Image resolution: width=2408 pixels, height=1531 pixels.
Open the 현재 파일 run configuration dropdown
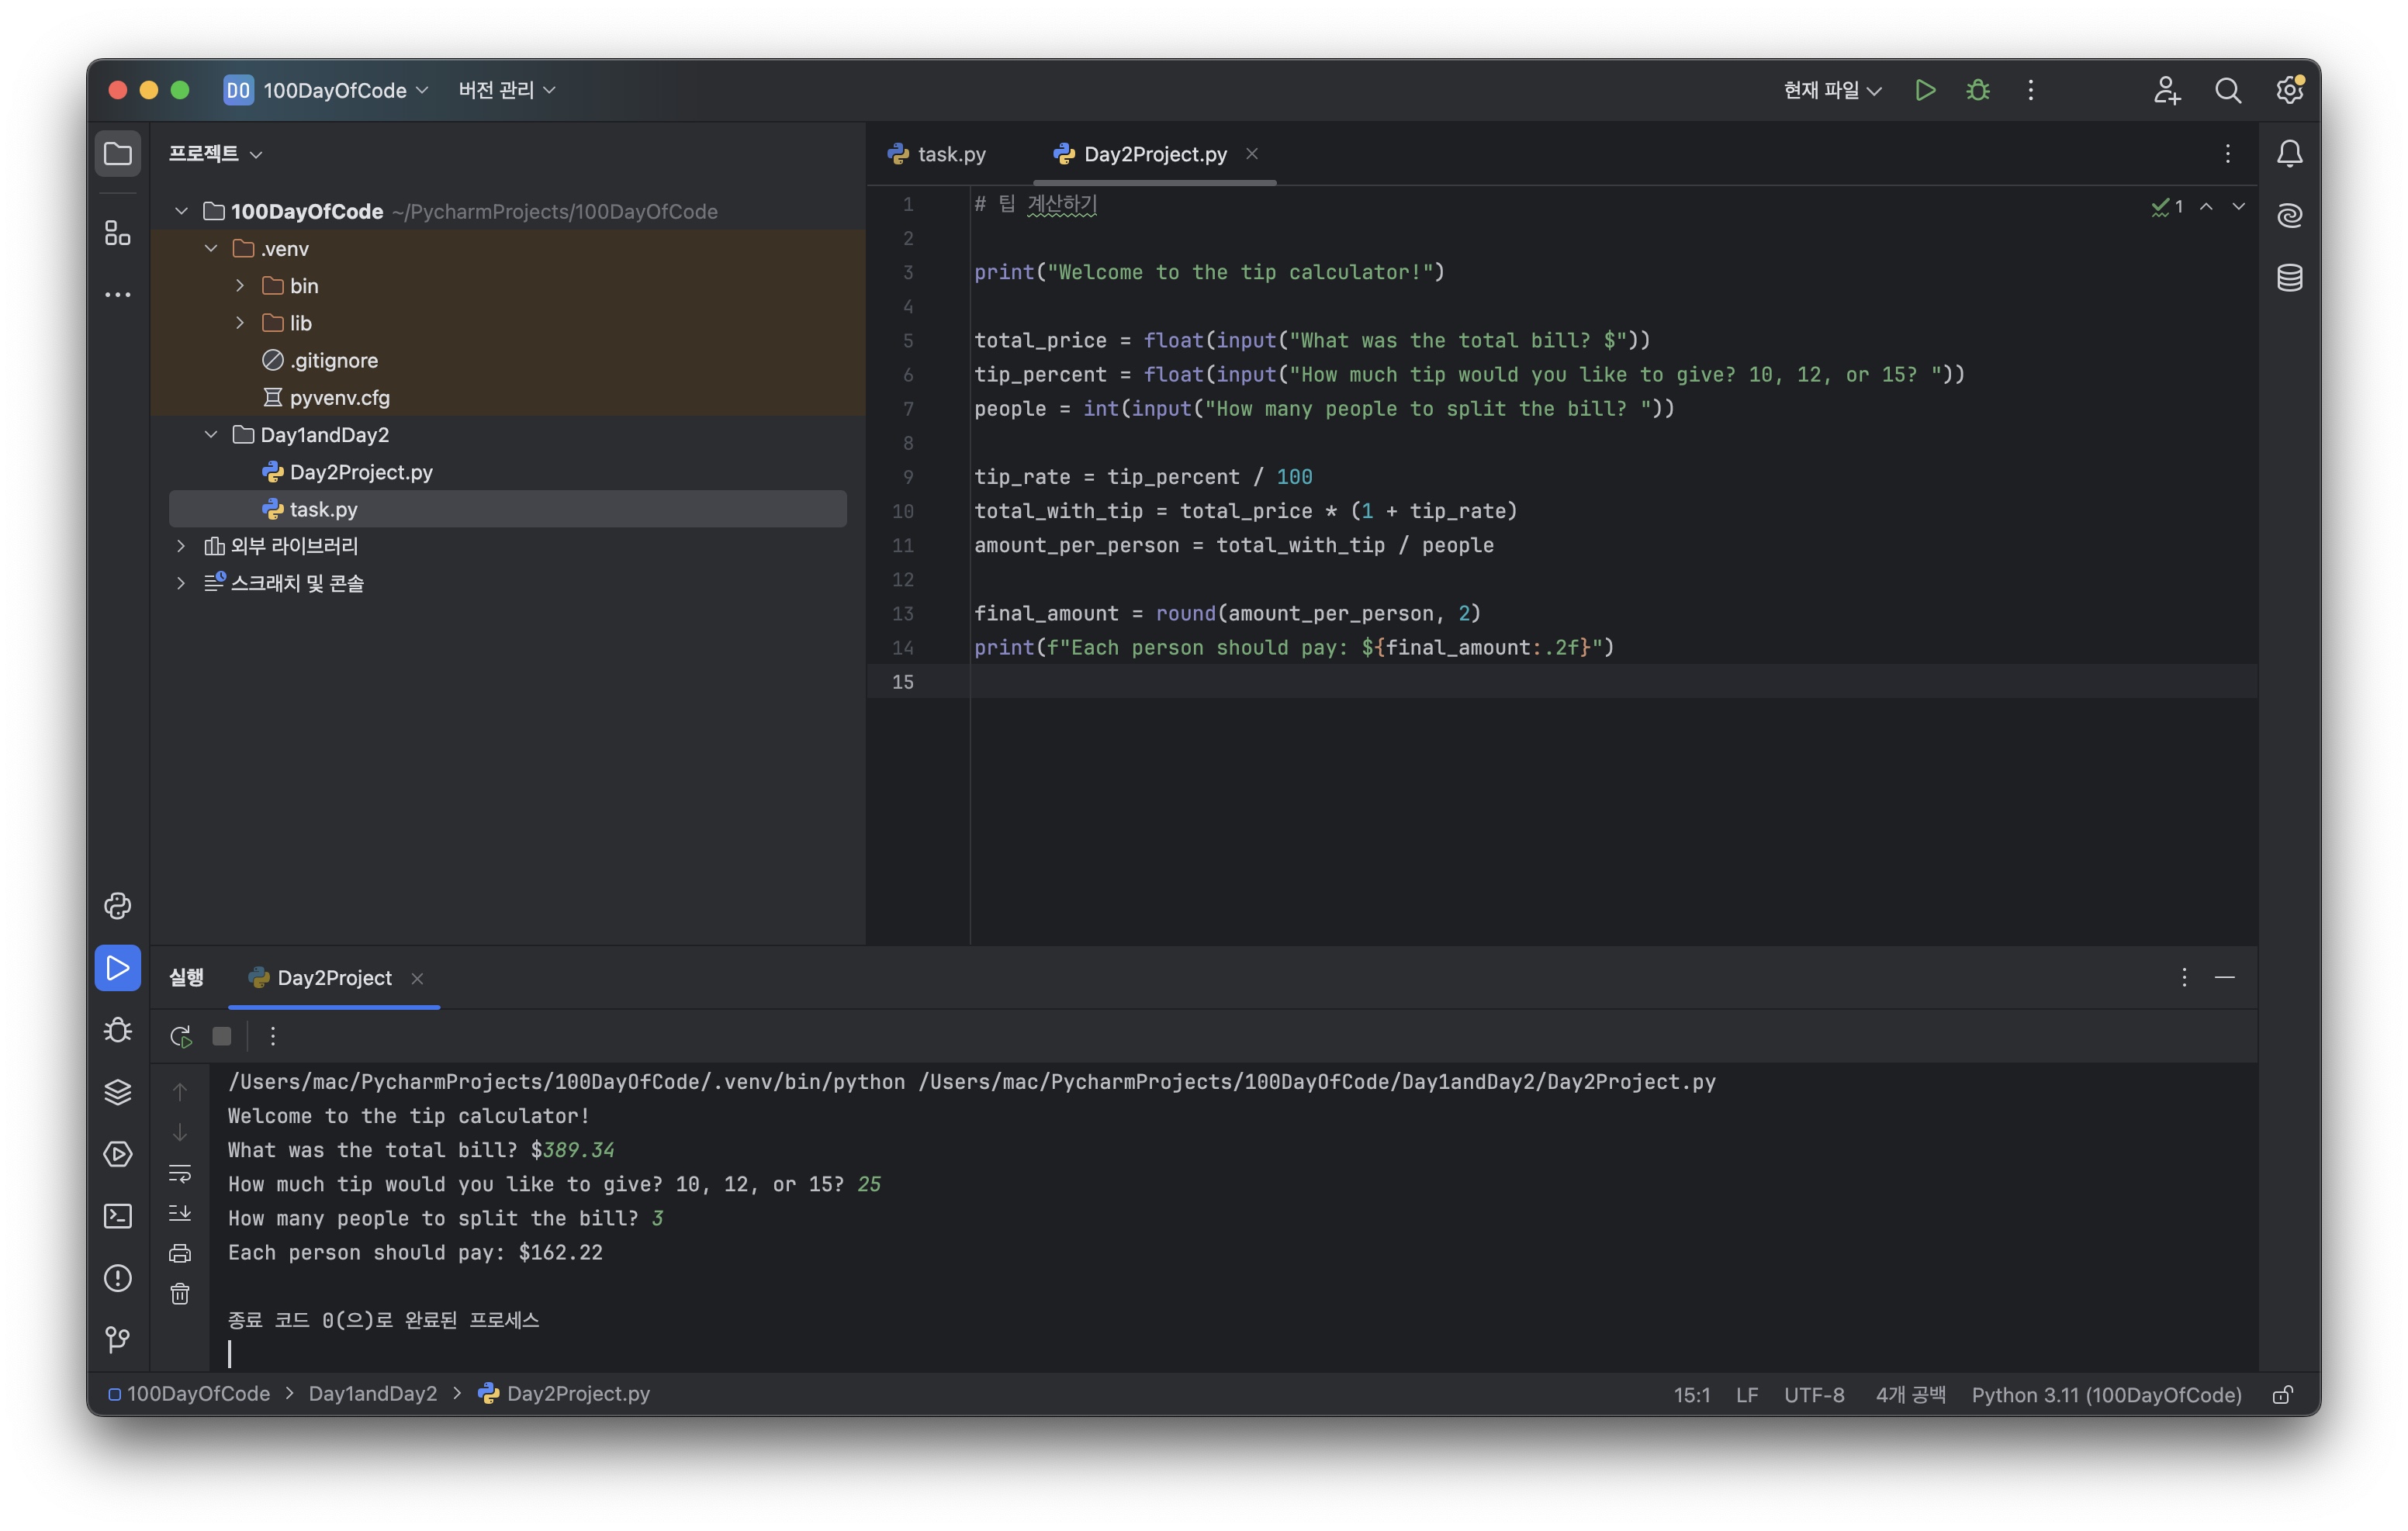tap(1831, 90)
